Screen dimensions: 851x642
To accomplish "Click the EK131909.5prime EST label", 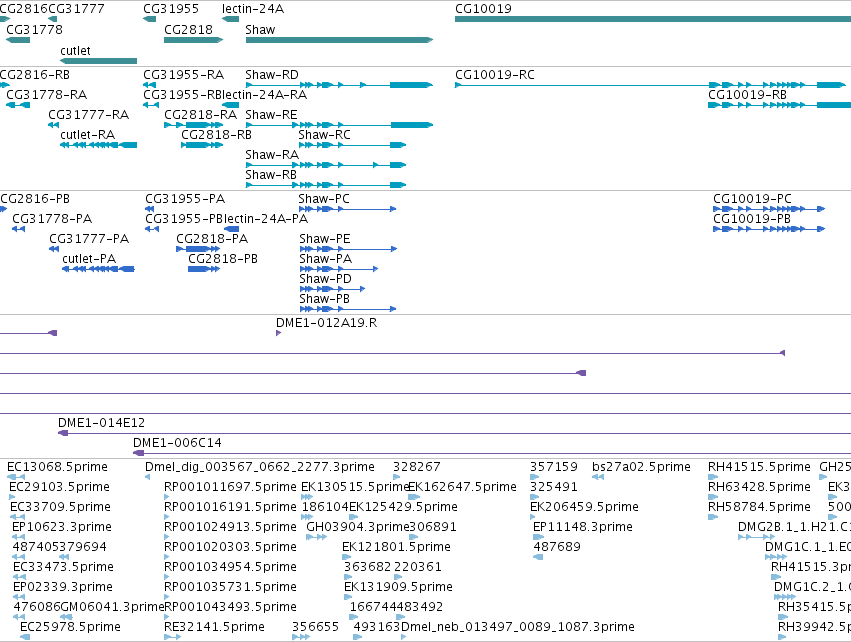I will click(x=398, y=587).
